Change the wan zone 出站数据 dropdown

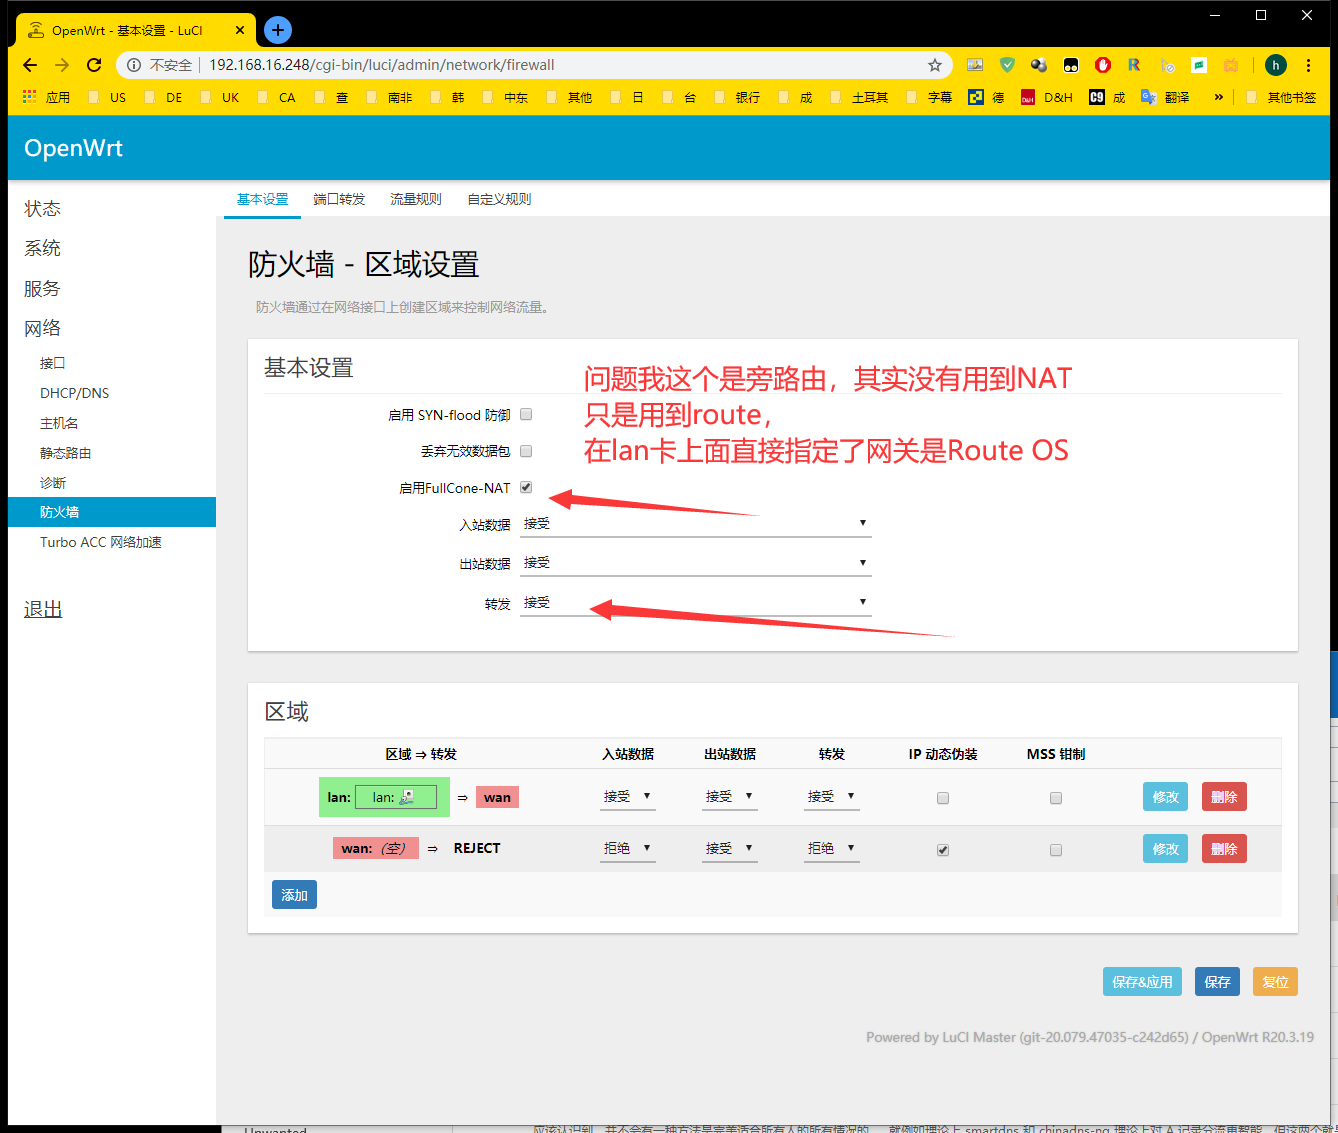pyautogui.click(x=729, y=847)
